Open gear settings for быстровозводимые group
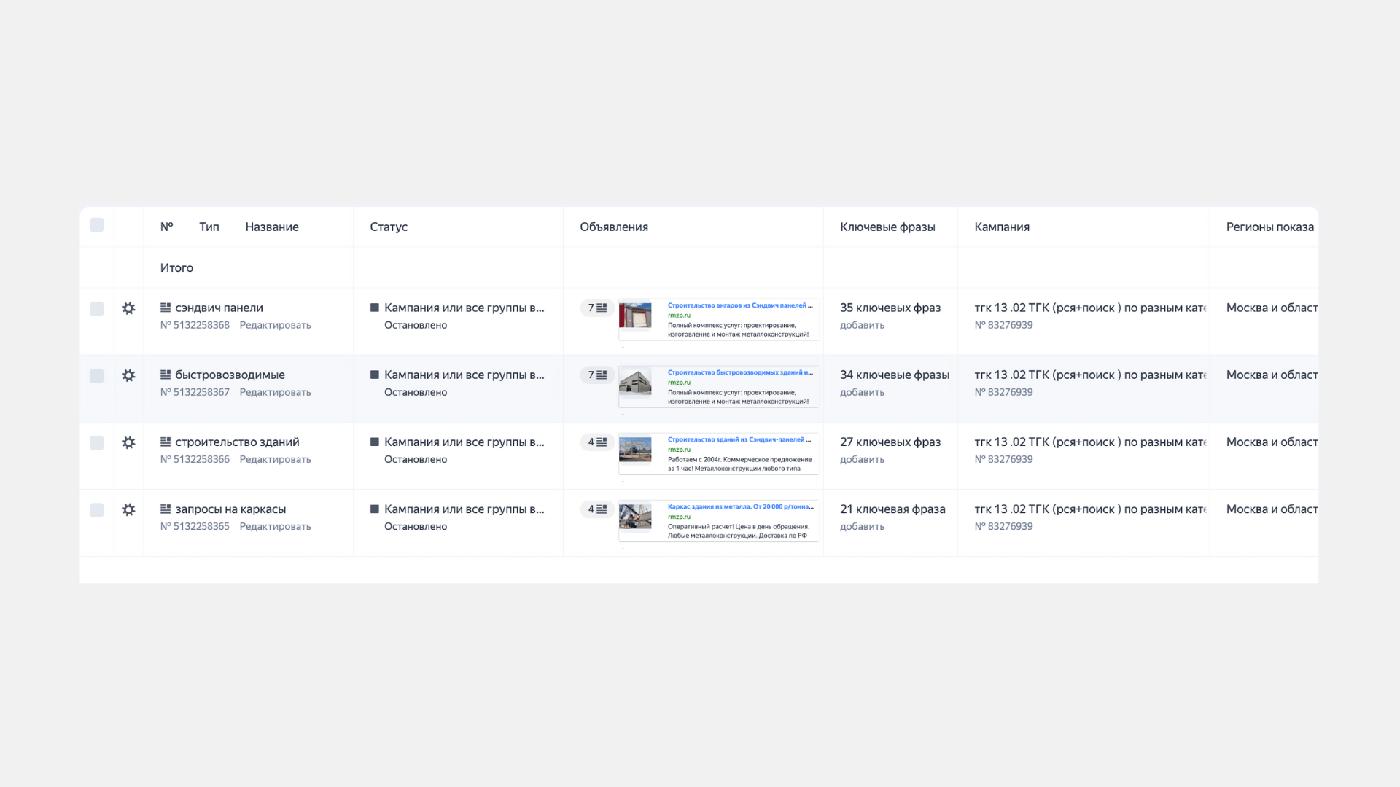This screenshot has height=787, width=1400. pos(128,376)
